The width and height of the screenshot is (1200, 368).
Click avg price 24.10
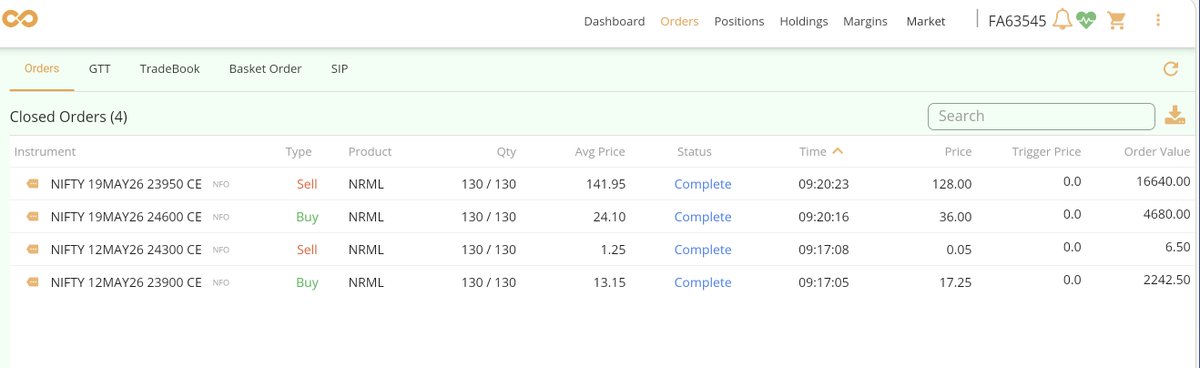pos(610,217)
